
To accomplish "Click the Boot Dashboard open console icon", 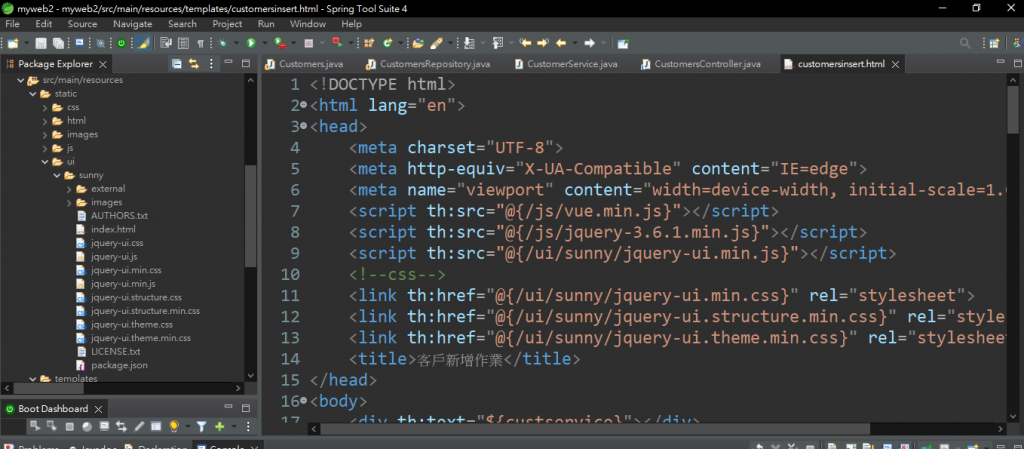I will pos(104,427).
